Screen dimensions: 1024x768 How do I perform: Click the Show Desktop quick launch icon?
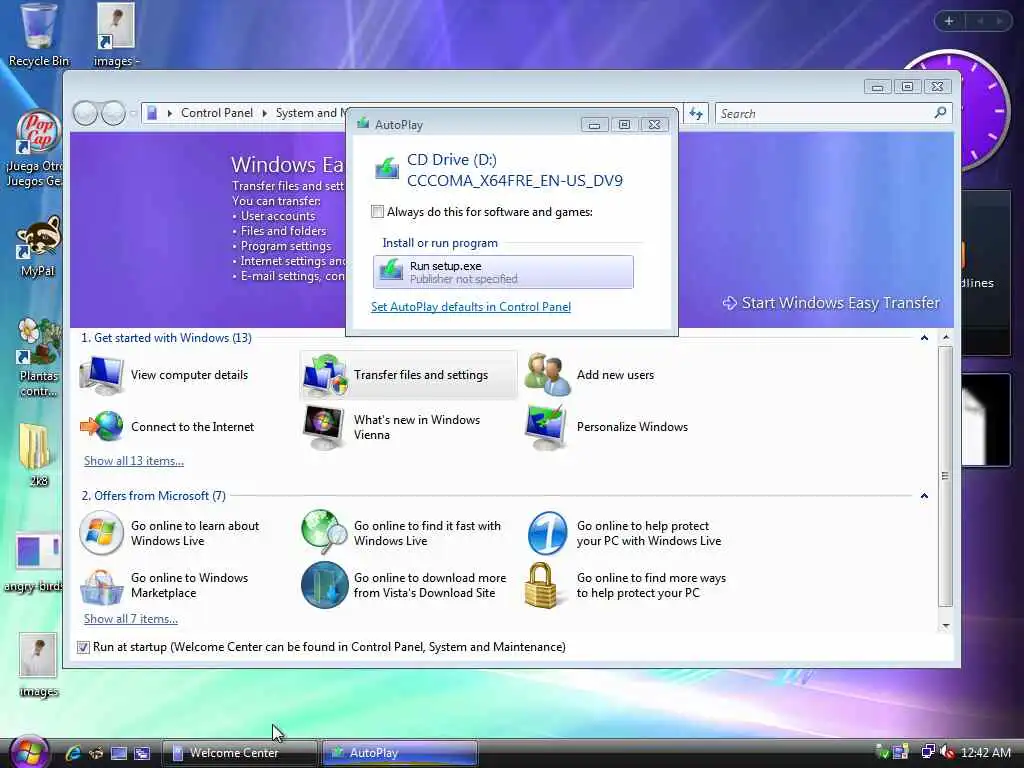coord(119,753)
